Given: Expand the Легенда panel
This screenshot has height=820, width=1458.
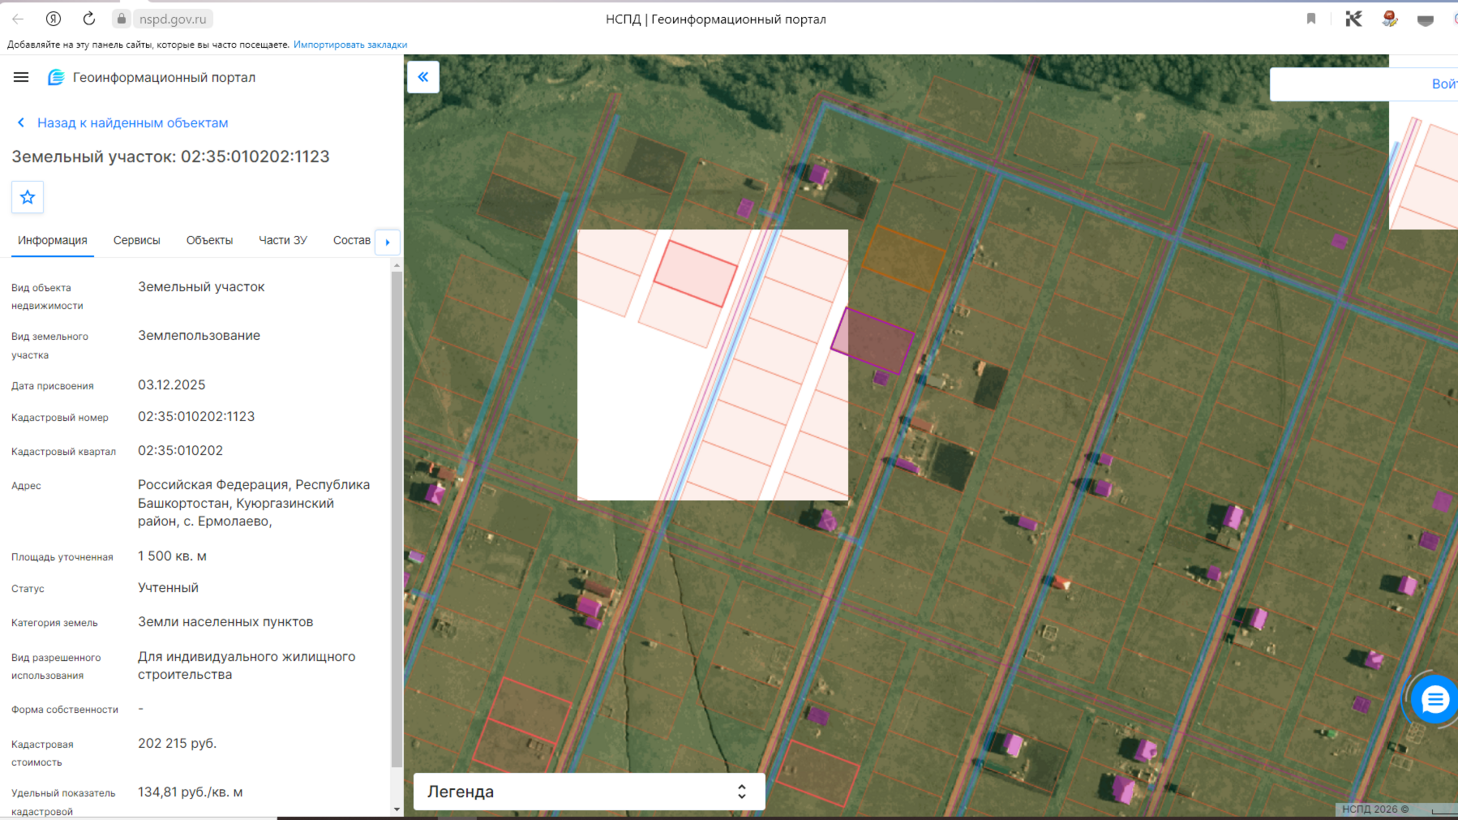Looking at the screenshot, I should pyautogui.click(x=589, y=791).
